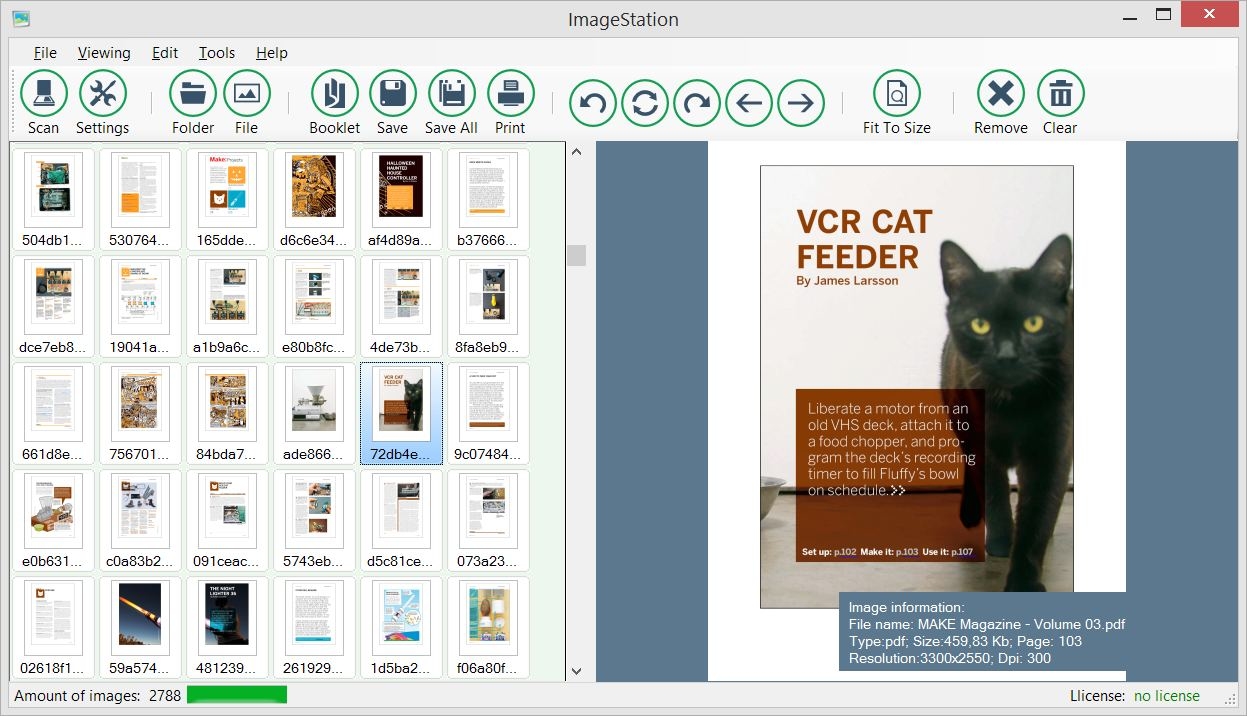
Task: Click the Booklet toolbar icon
Action: click(335, 94)
